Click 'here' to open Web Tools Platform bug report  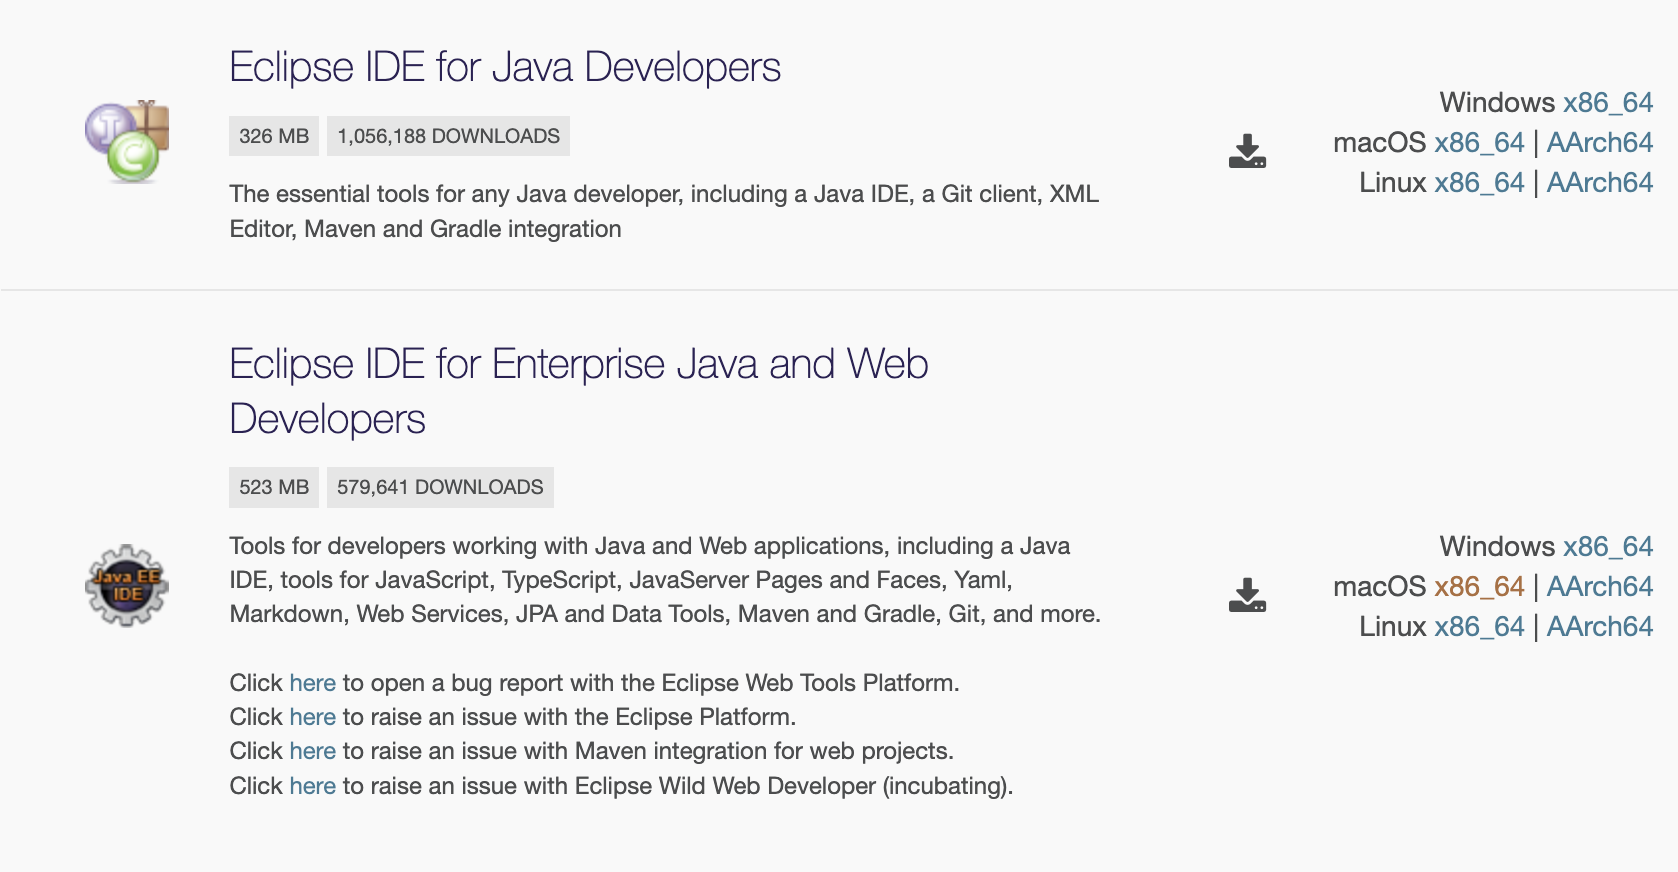[312, 683]
